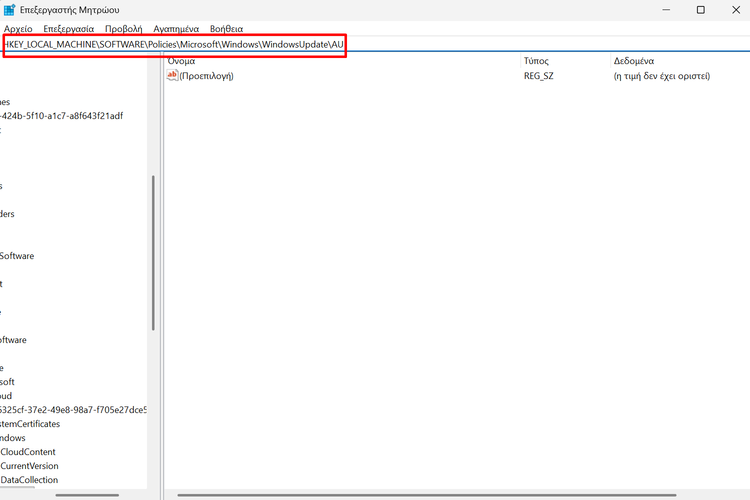Select the CloudContent key in the tree
The width and height of the screenshot is (750, 500).
point(30,452)
